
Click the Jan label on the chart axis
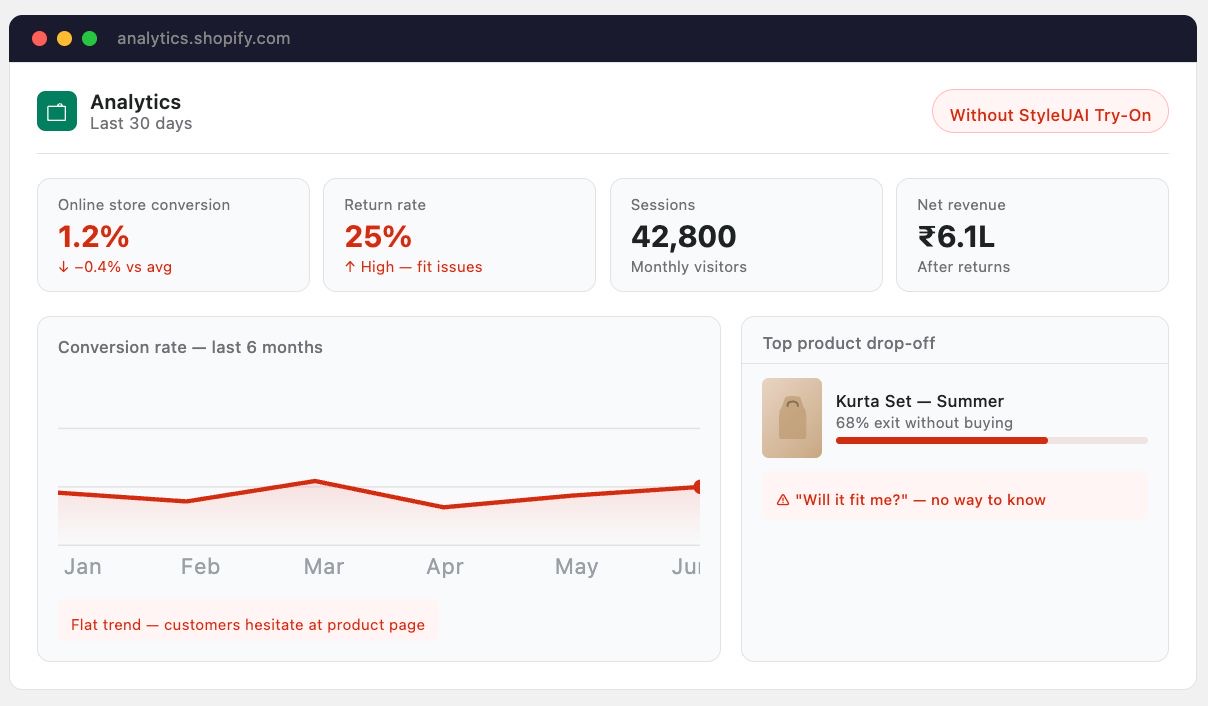pyautogui.click(x=83, y=567)
